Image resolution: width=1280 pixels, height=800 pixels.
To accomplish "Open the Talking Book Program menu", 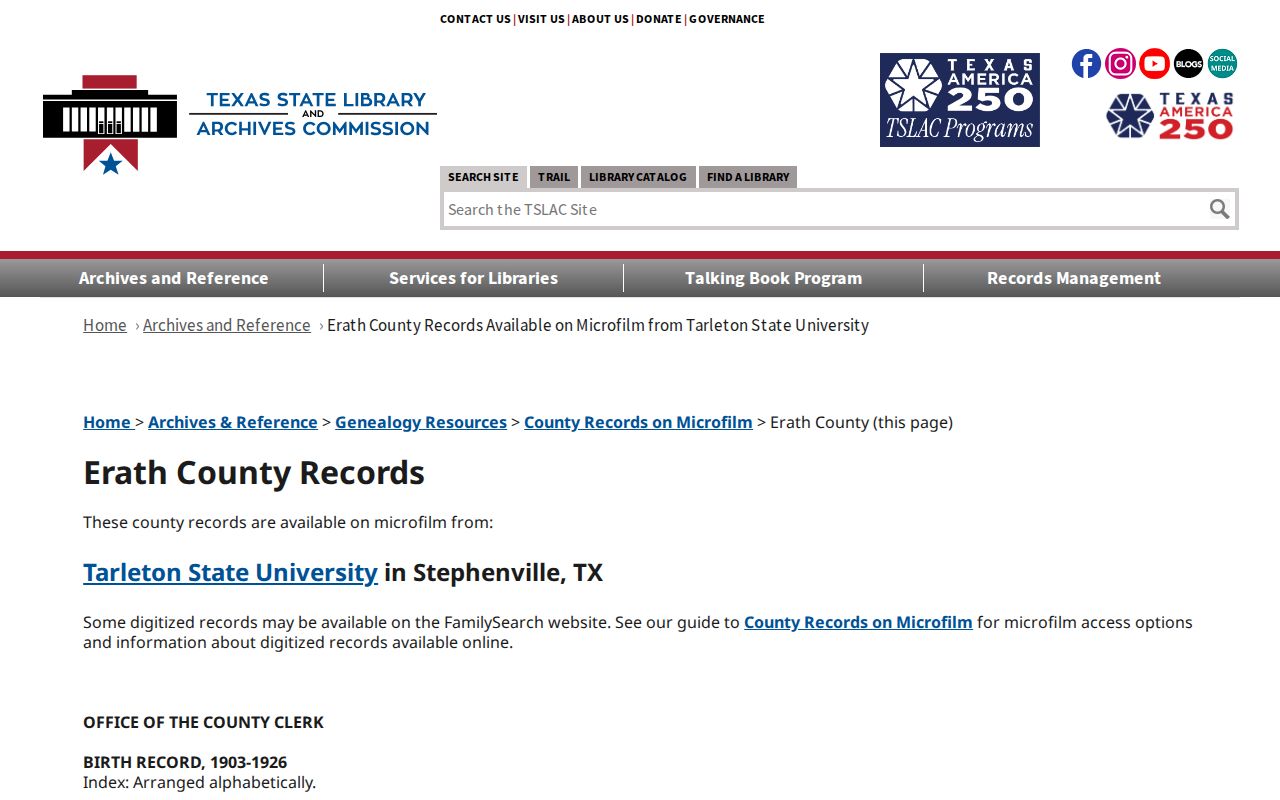I will click(774, 278).
